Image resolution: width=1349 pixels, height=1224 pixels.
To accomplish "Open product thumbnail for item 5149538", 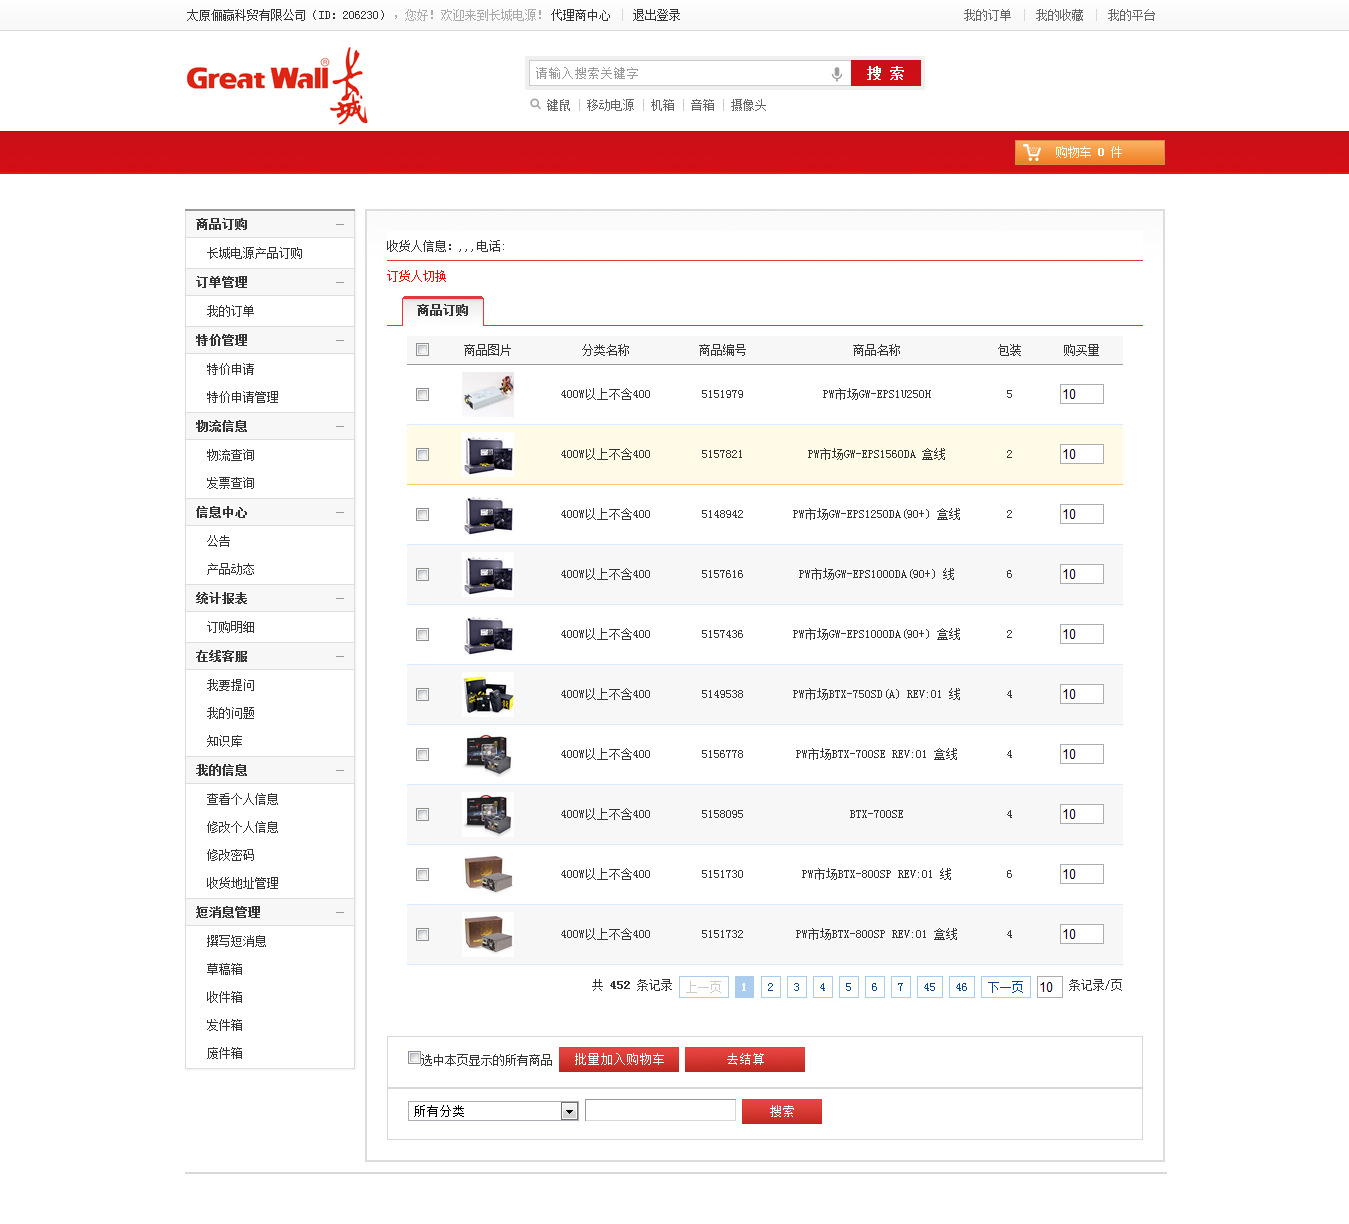I will (x=488, y=694).
